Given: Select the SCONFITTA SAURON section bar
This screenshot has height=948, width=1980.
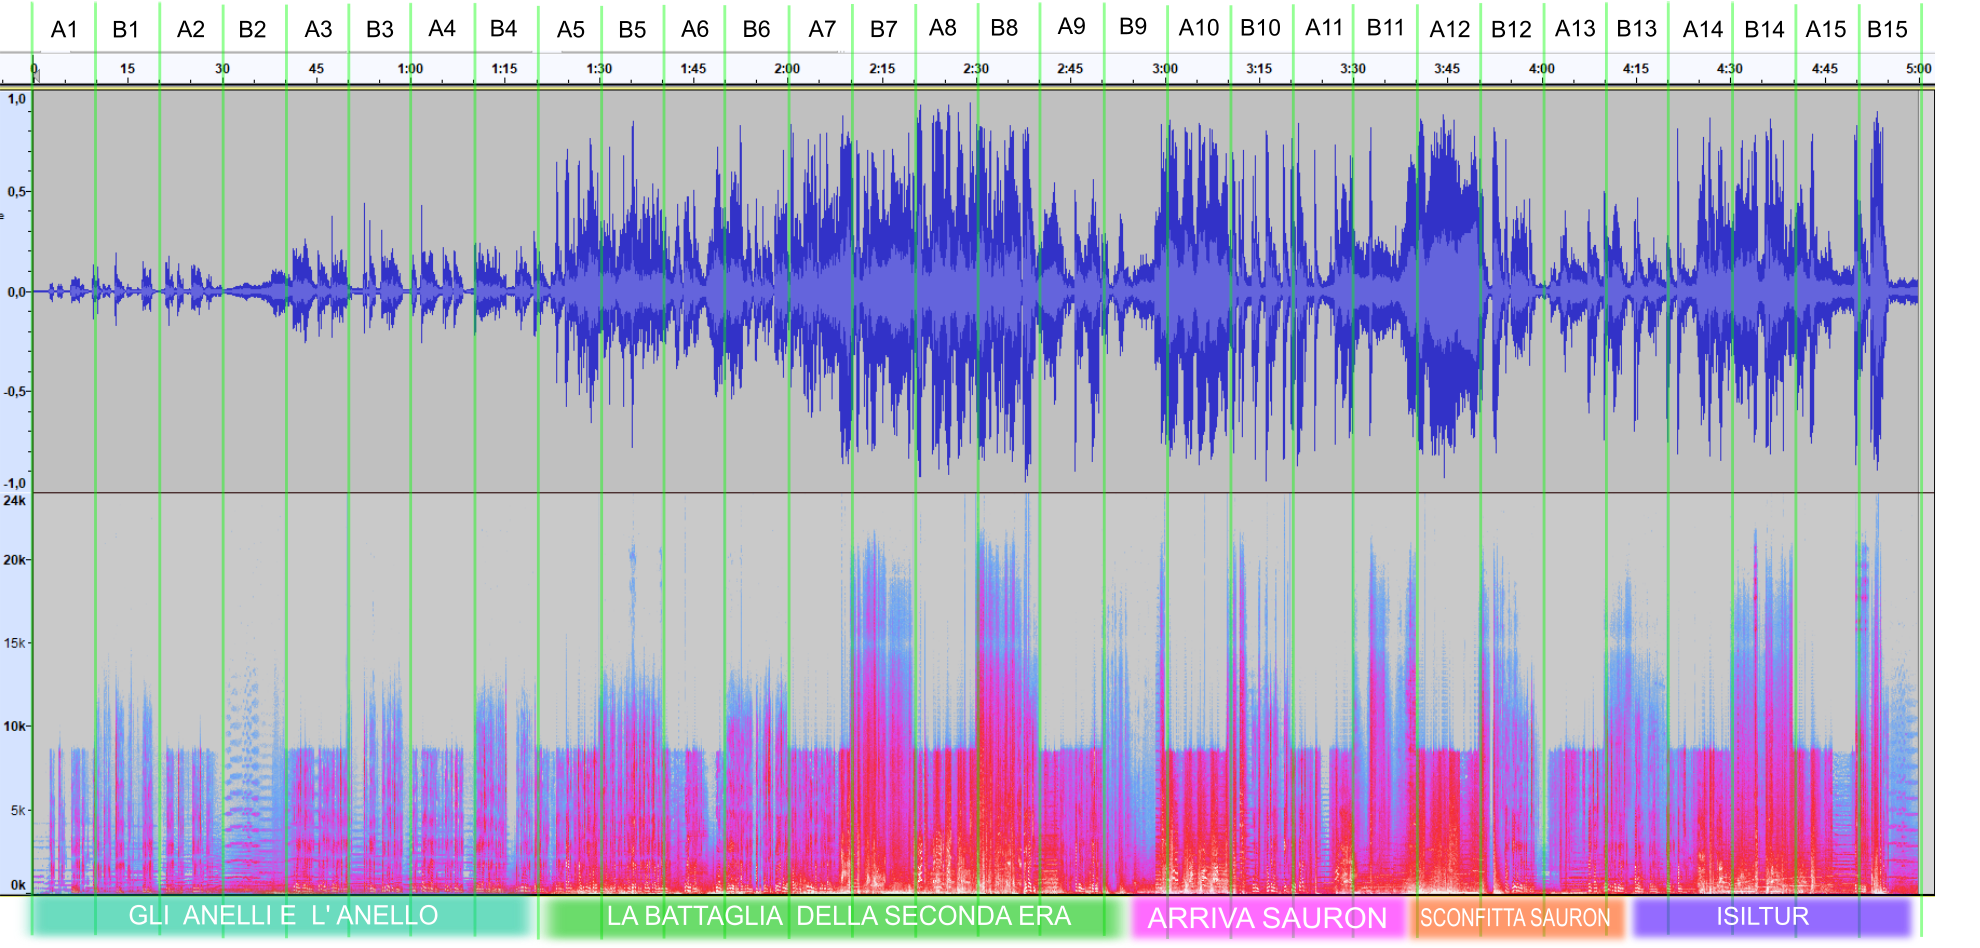Looking at the screenshot, I should click(1516, 918).
